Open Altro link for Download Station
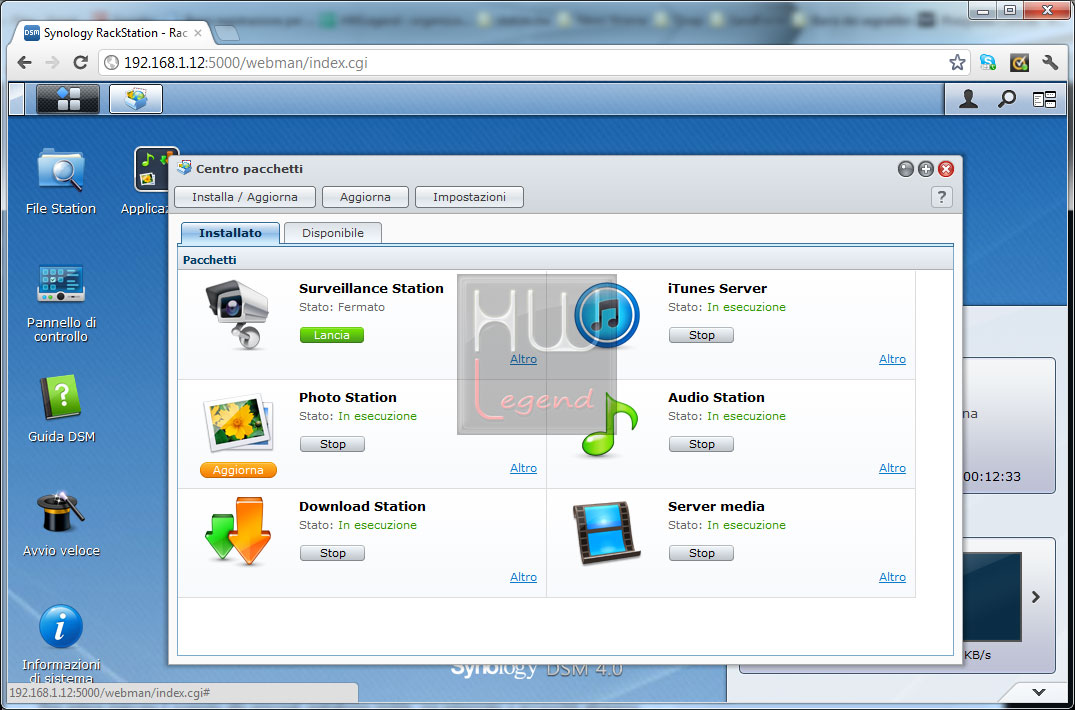This screenshot has height=710, width=1075. click(523, 577)
